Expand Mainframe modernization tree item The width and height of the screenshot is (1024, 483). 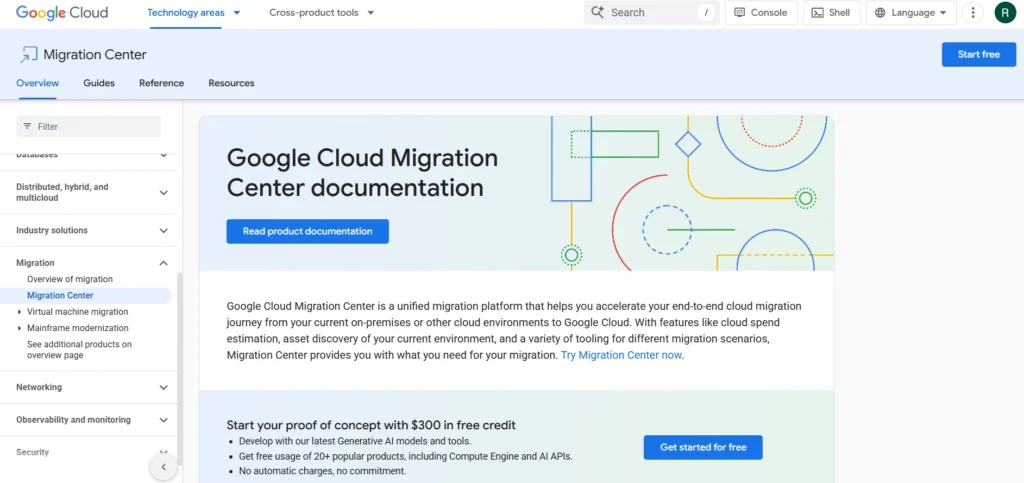pyautogui.click(x=20, y=328)
